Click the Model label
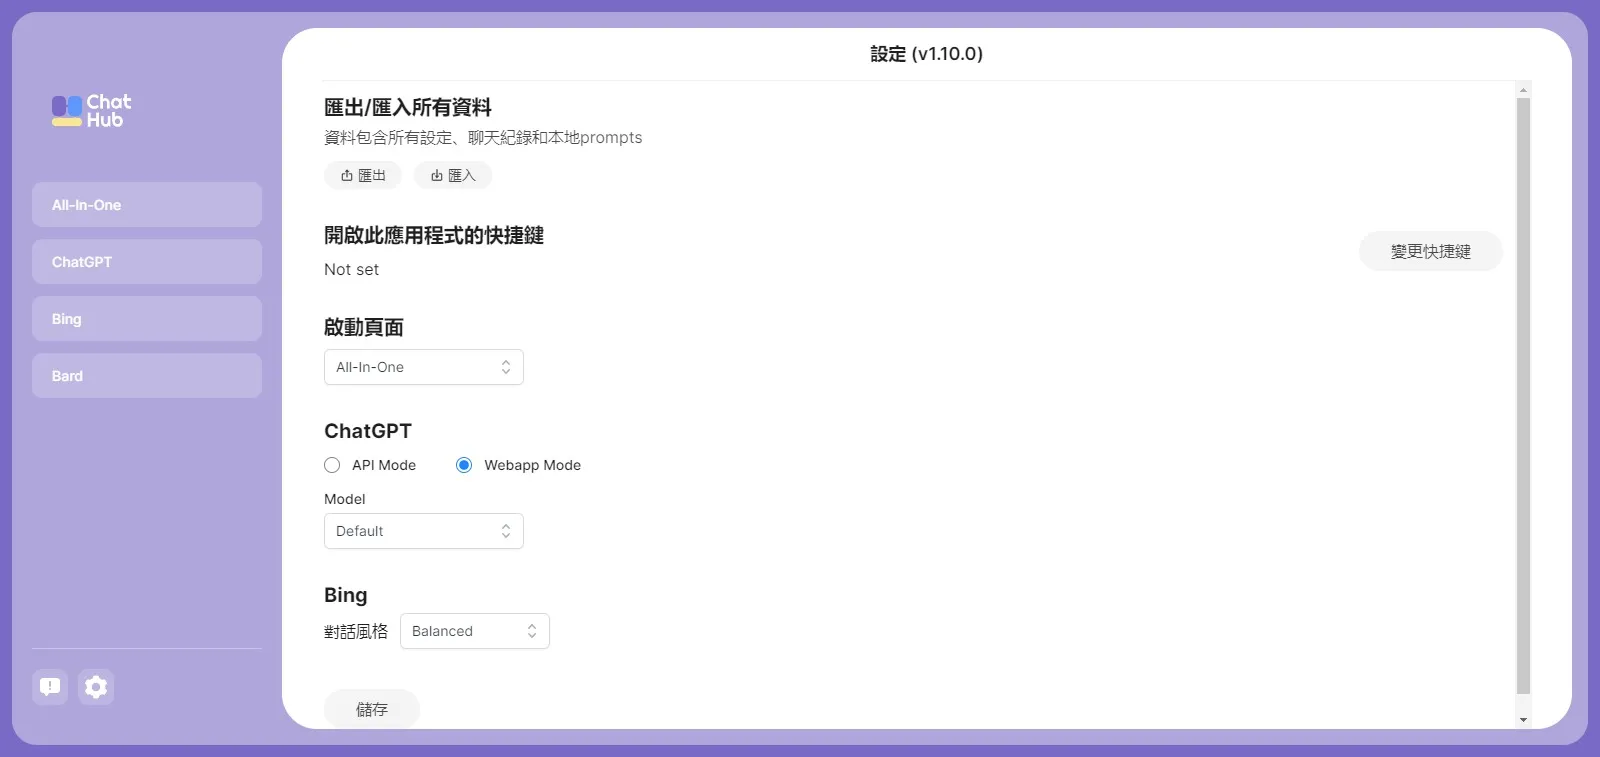This screenshot has width=1600, height=757. pyautogui.click(x=345, y=499)
